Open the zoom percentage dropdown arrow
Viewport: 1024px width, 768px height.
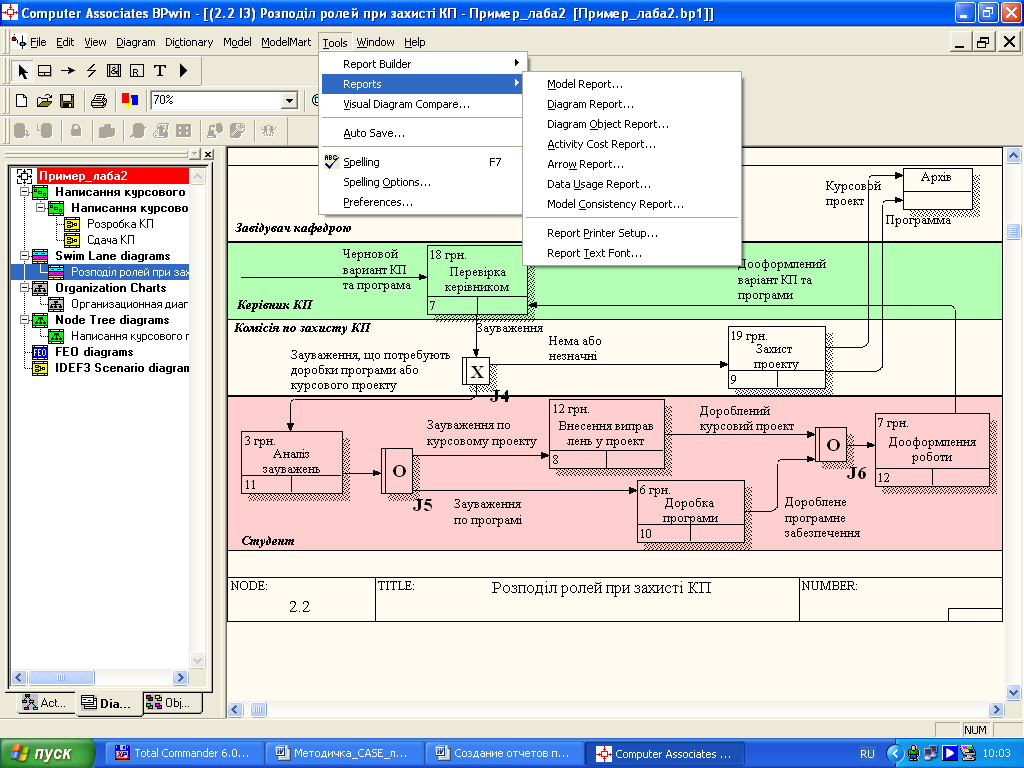[x=289, y=101]
